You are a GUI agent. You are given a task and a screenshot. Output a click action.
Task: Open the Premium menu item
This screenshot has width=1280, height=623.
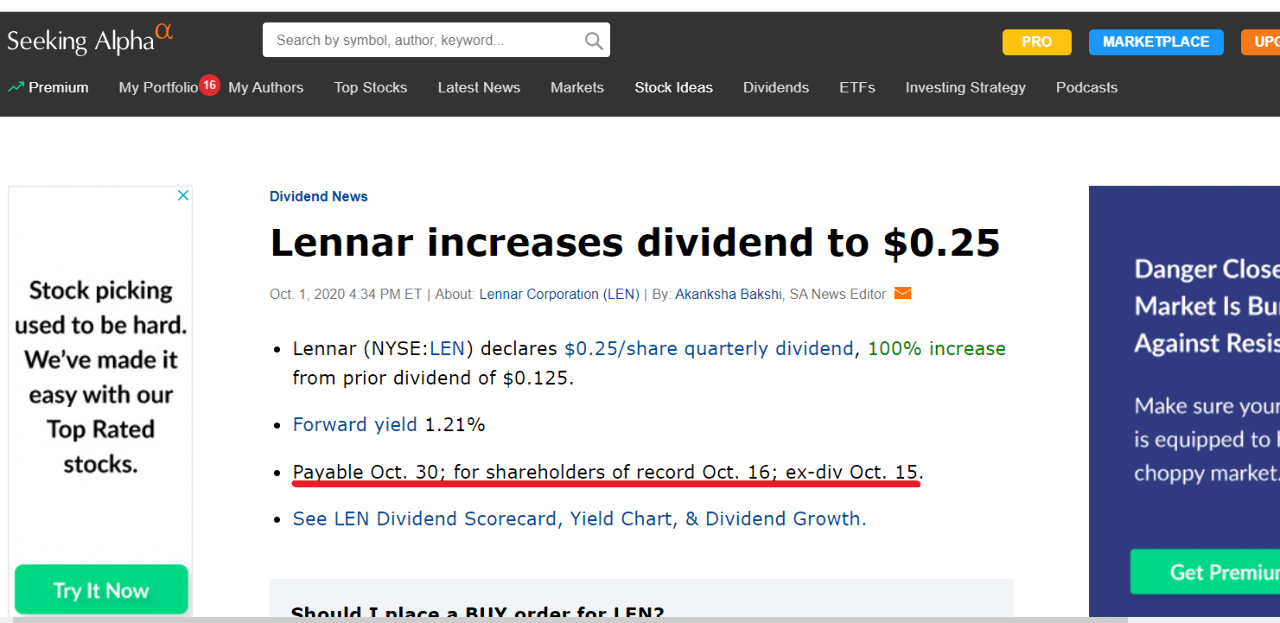point(48,88)
